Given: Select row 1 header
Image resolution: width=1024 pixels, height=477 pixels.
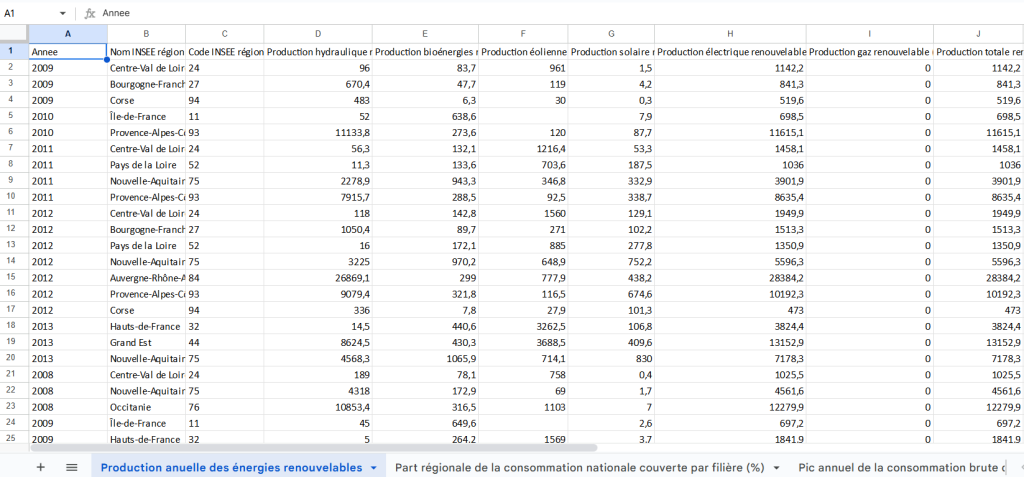Looking at the screenshot, I should [x=14, y=51].
